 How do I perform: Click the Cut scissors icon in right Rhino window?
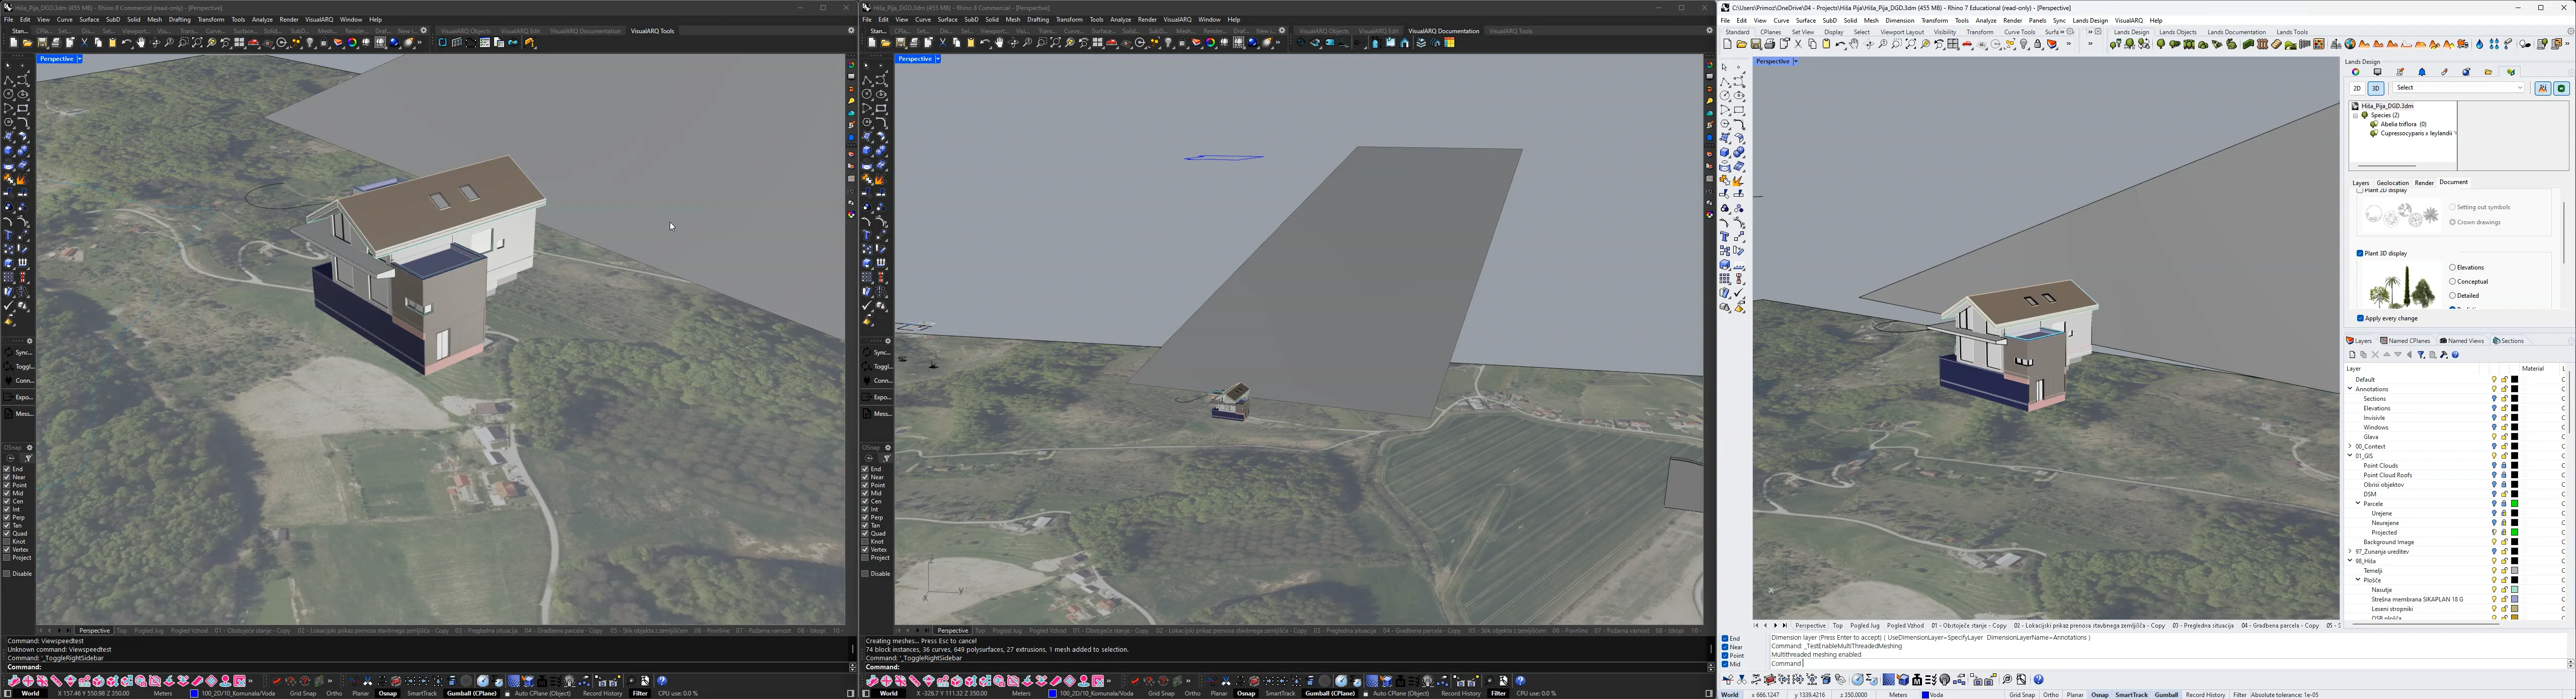[x=1798, y=44]
